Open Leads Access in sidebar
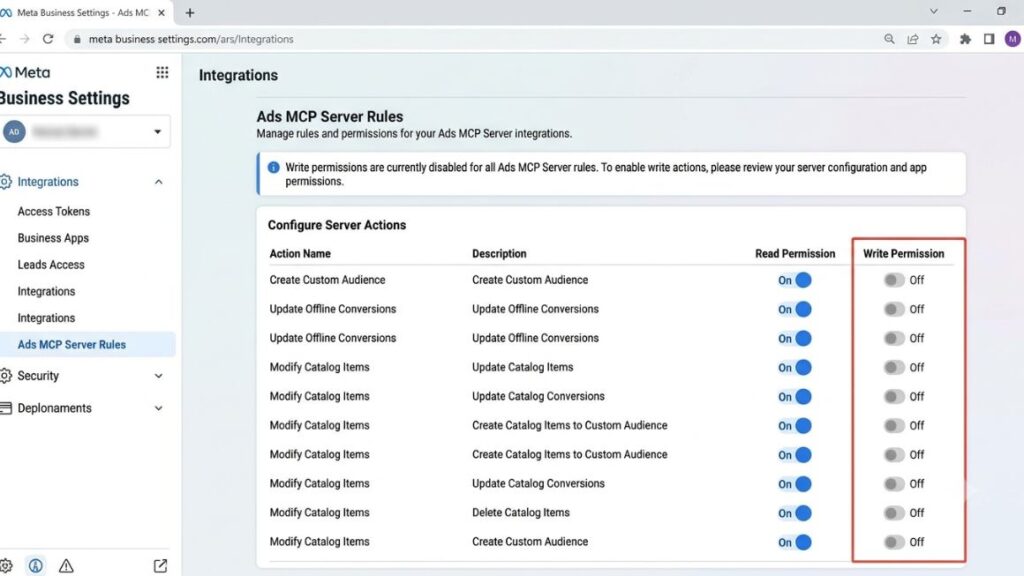The height and width of the screenshot is (576, 1024). [51, 264]
